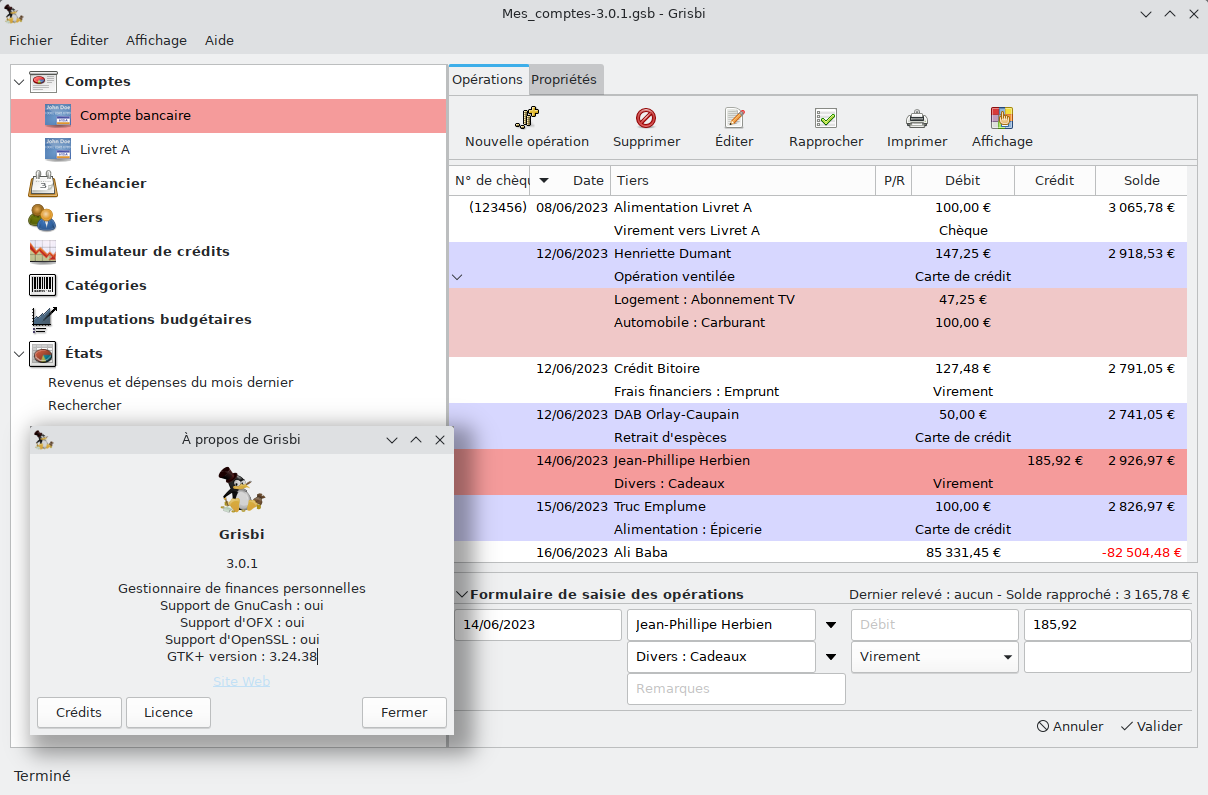Select the Ali Baba transaction row
The width and height of the screenshot is (1208, 795).
pos(818,552)
